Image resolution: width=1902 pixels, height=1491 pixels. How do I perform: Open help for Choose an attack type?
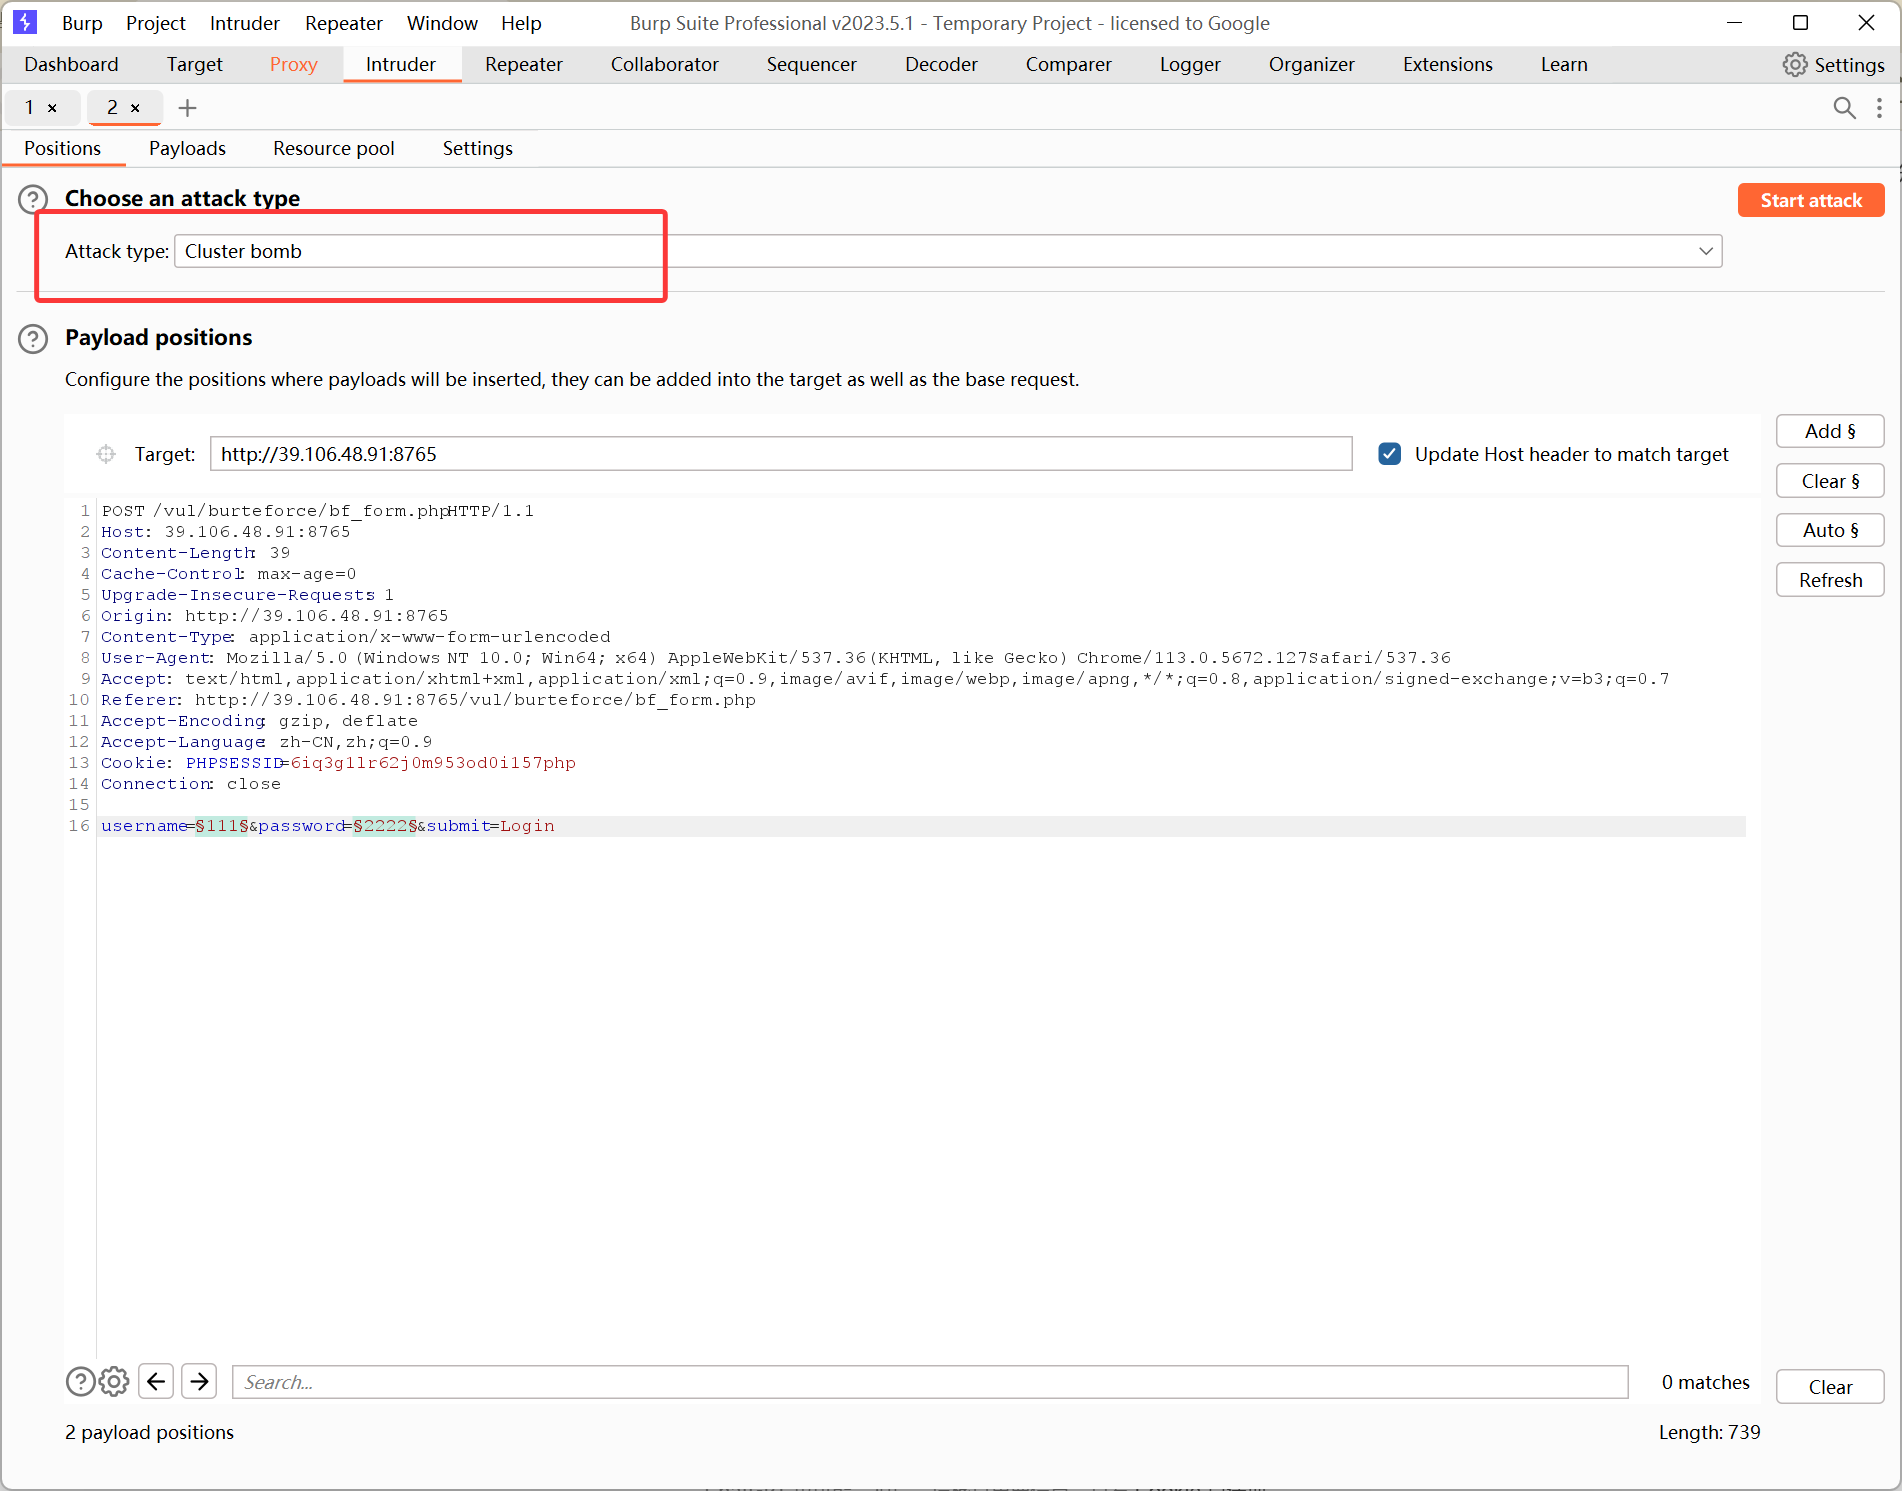(x=33, y=200)
